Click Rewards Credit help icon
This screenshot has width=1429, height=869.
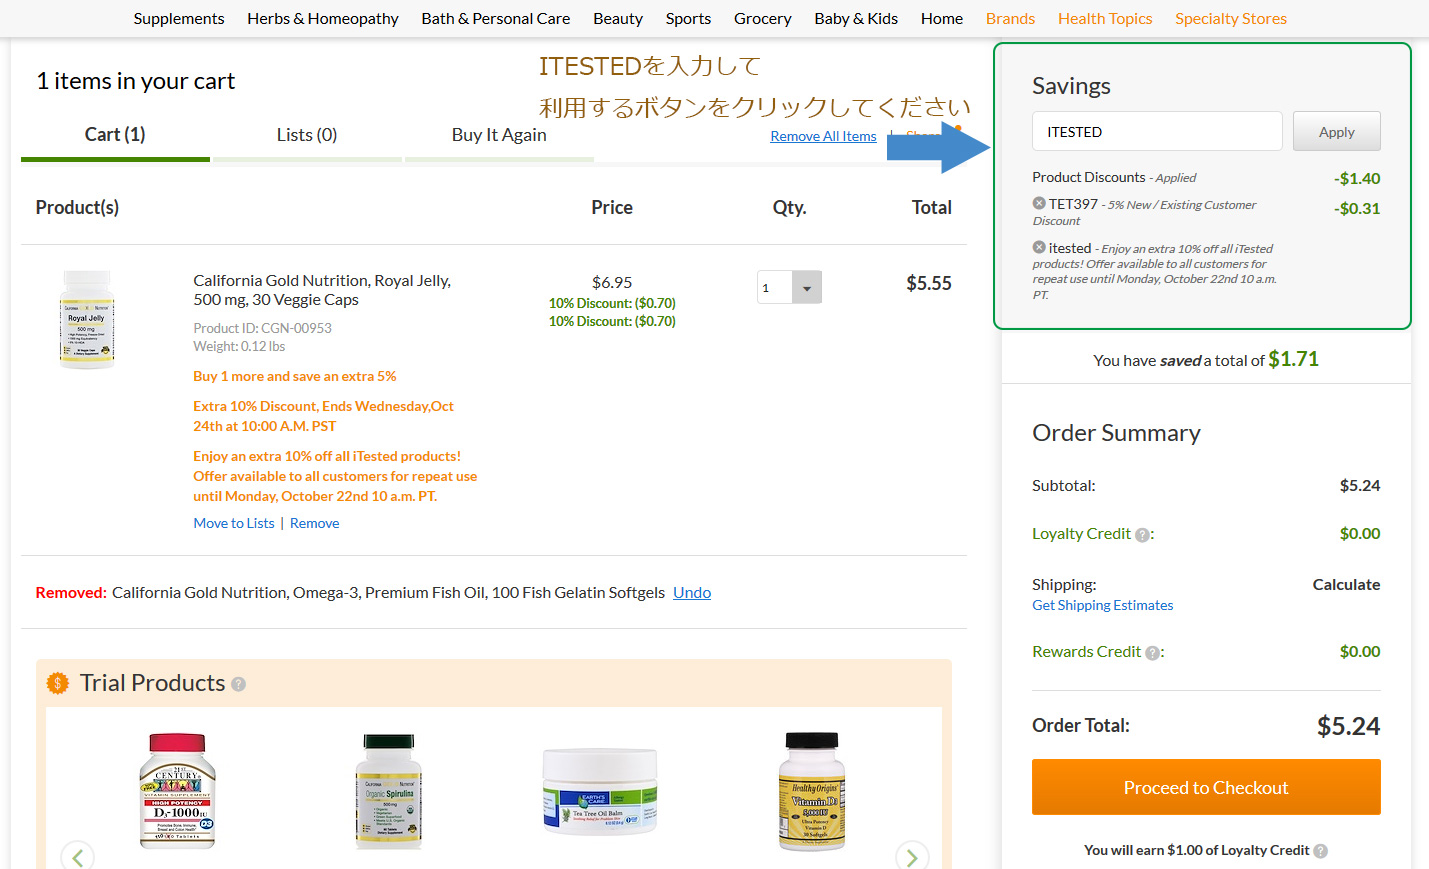[1152, 653]
